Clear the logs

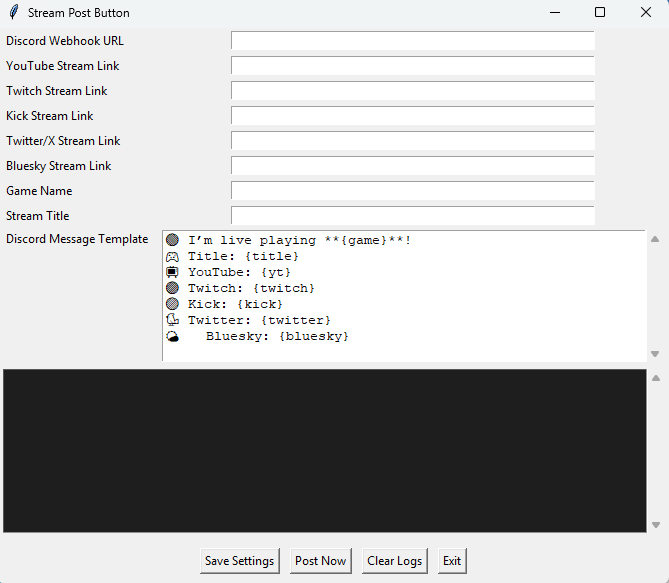pos(395,561)
